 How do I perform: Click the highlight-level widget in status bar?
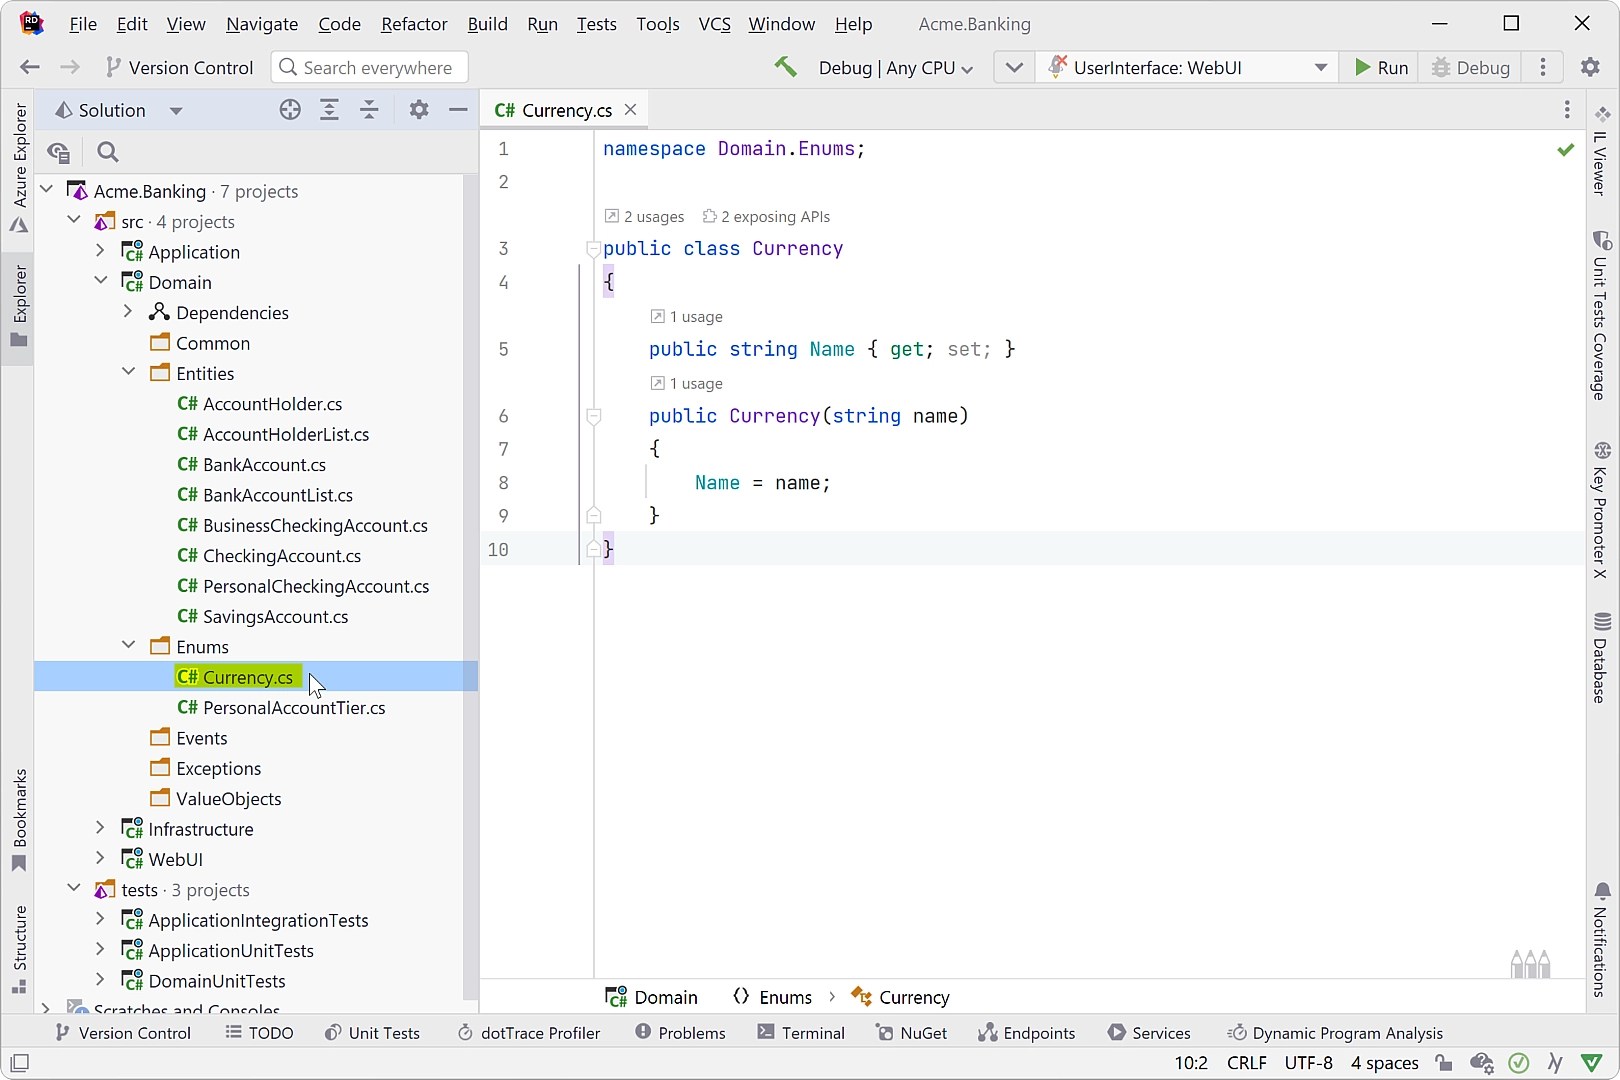(1519, 1063)
